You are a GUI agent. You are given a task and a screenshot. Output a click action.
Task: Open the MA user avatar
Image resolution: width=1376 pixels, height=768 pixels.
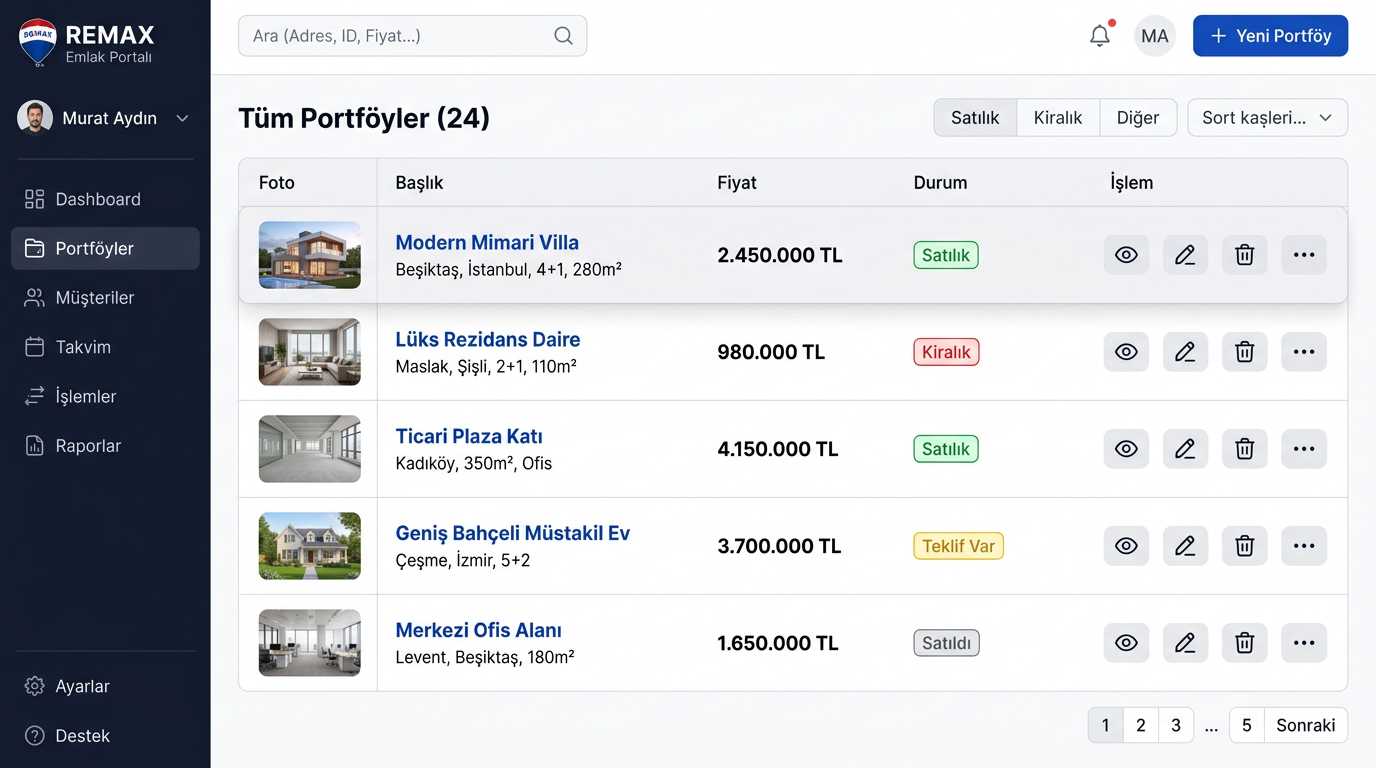(x=1154, y=36)
